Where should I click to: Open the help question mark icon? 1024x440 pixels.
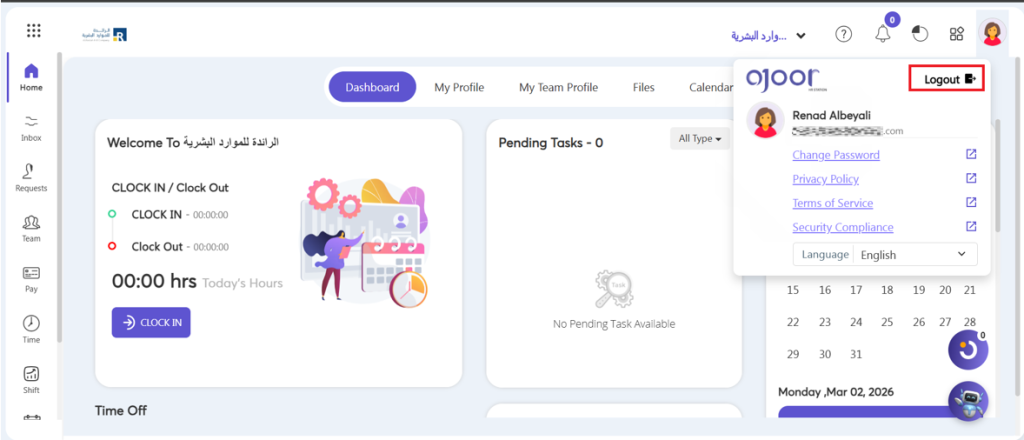click(x=843, y=34)
